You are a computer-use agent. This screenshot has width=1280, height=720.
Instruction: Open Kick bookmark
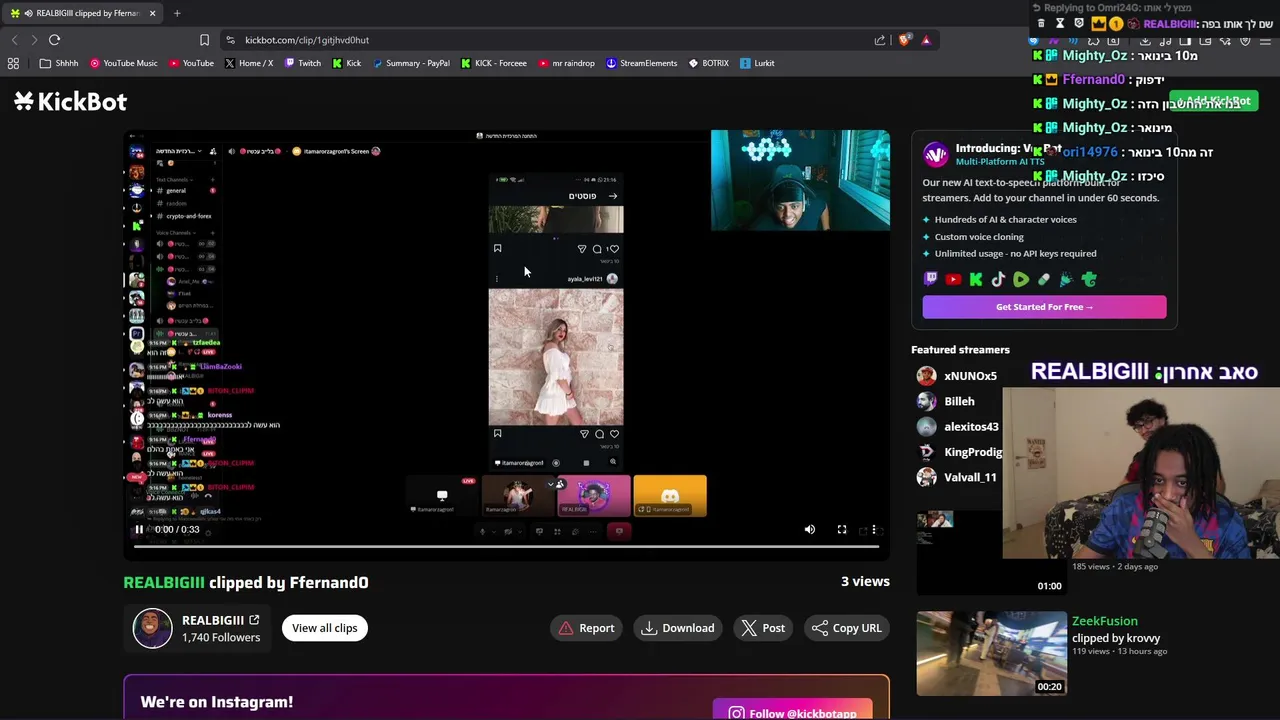point(346,63)
